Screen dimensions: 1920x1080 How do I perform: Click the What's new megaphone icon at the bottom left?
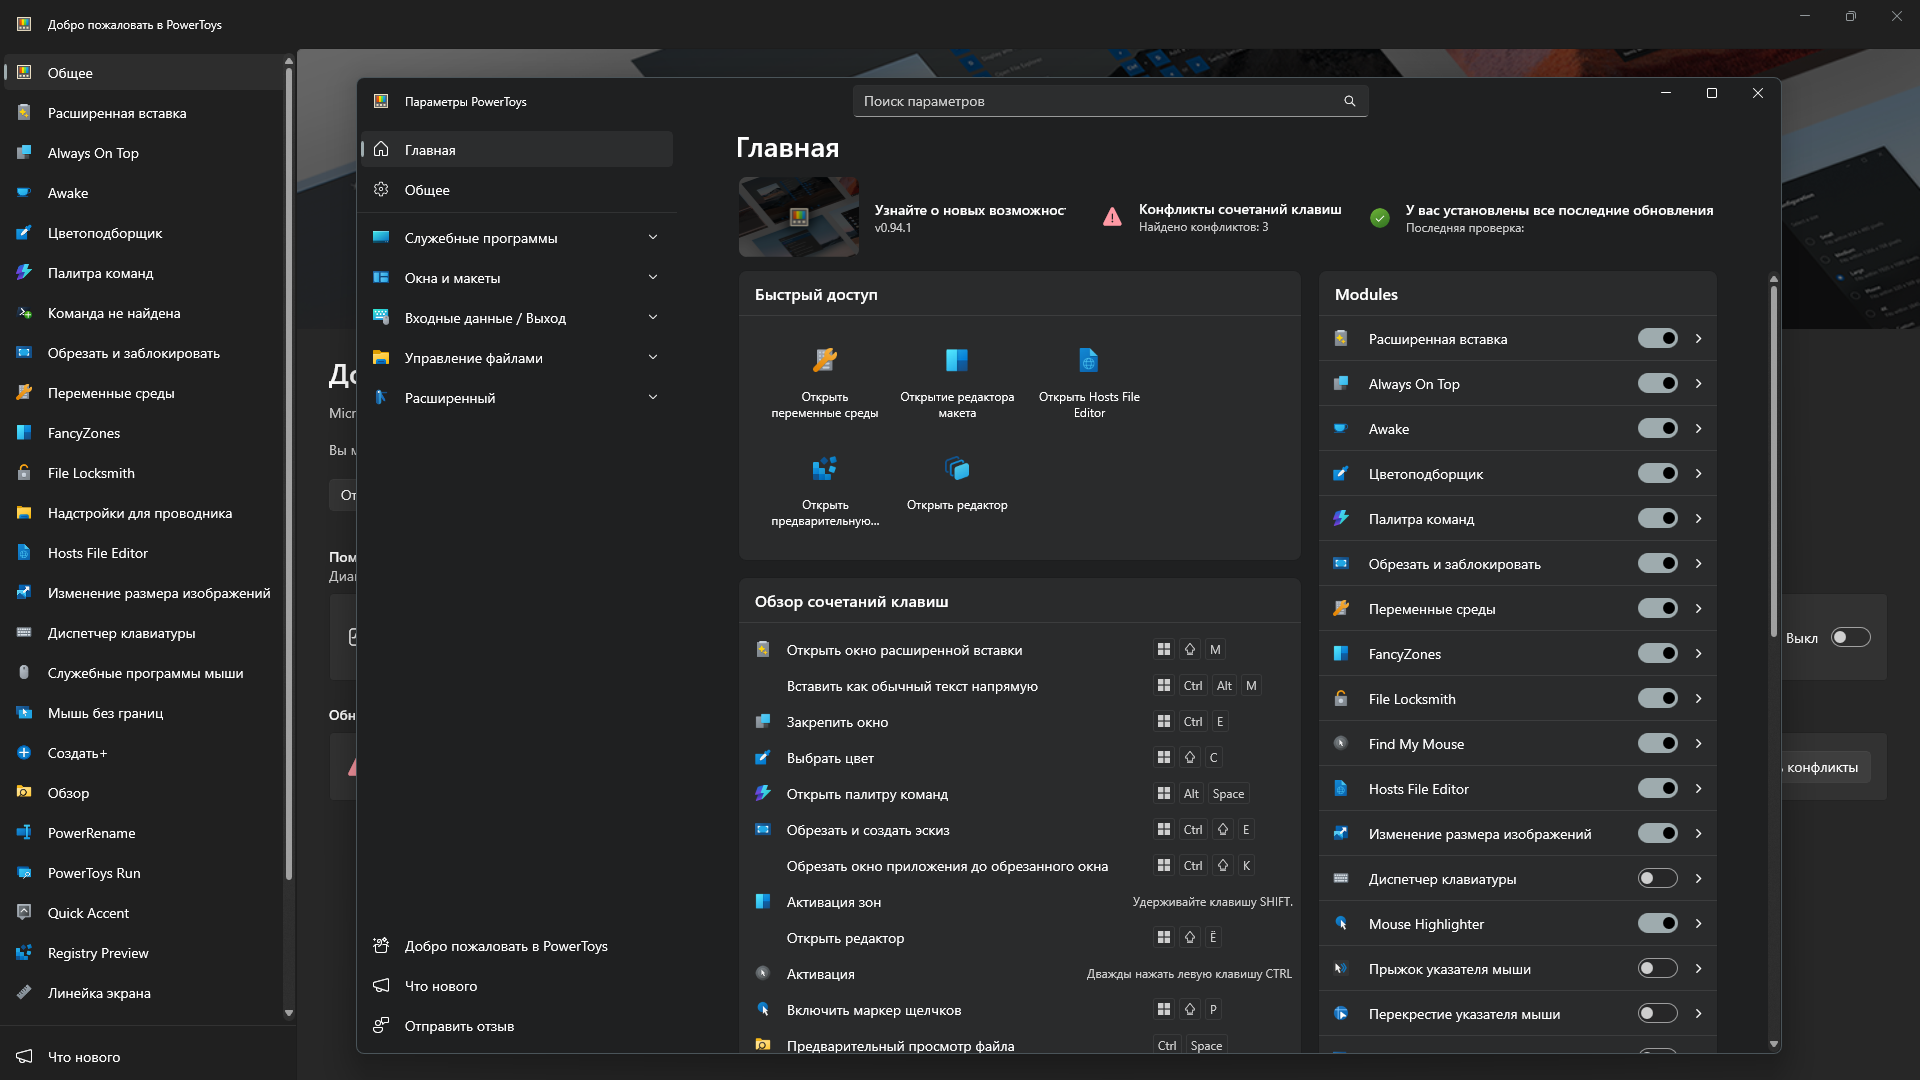pos(24,1056)
